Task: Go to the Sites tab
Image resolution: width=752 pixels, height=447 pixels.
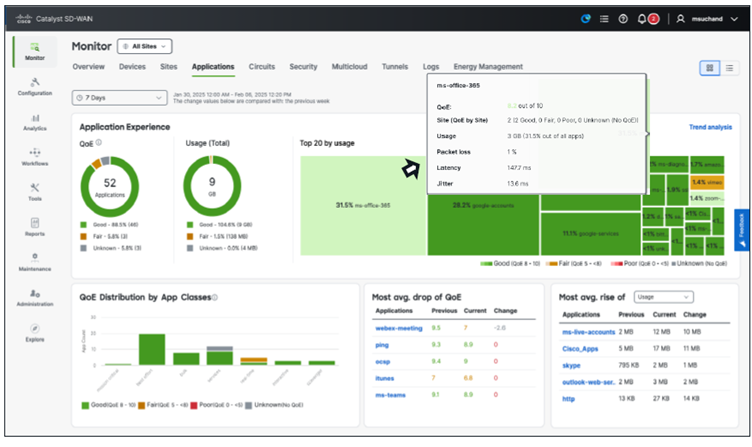Action: (169, 67)
